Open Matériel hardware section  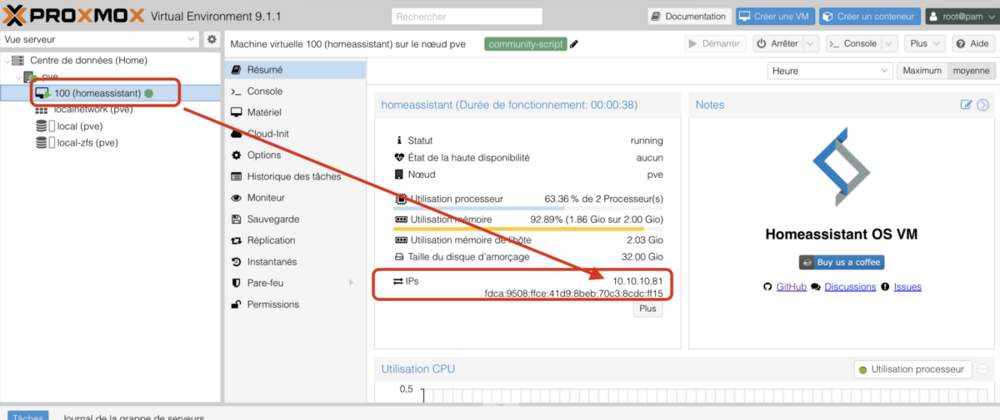[295, 112]
